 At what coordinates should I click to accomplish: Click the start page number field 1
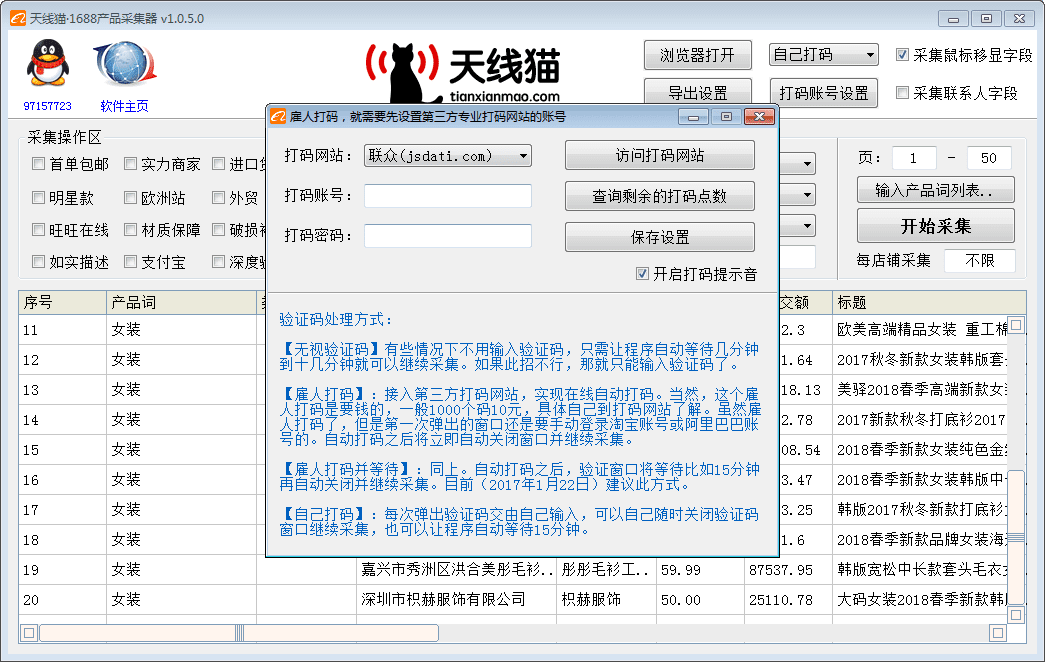pos(914,158)
